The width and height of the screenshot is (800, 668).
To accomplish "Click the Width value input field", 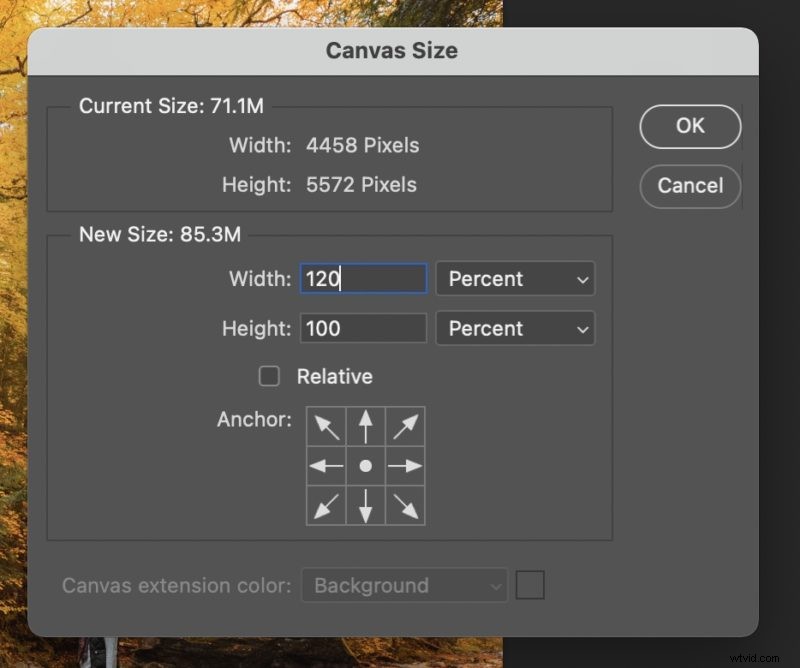I will [x=363, y=279].
